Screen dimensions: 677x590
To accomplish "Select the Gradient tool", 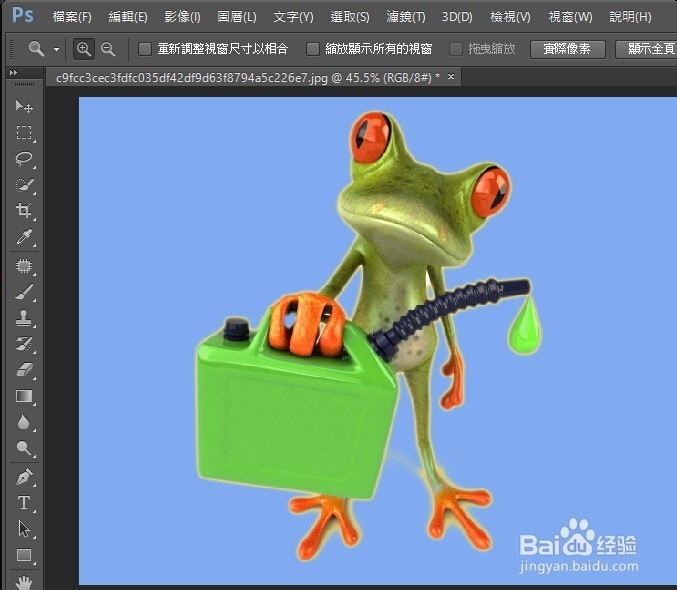I will point(24,396).
